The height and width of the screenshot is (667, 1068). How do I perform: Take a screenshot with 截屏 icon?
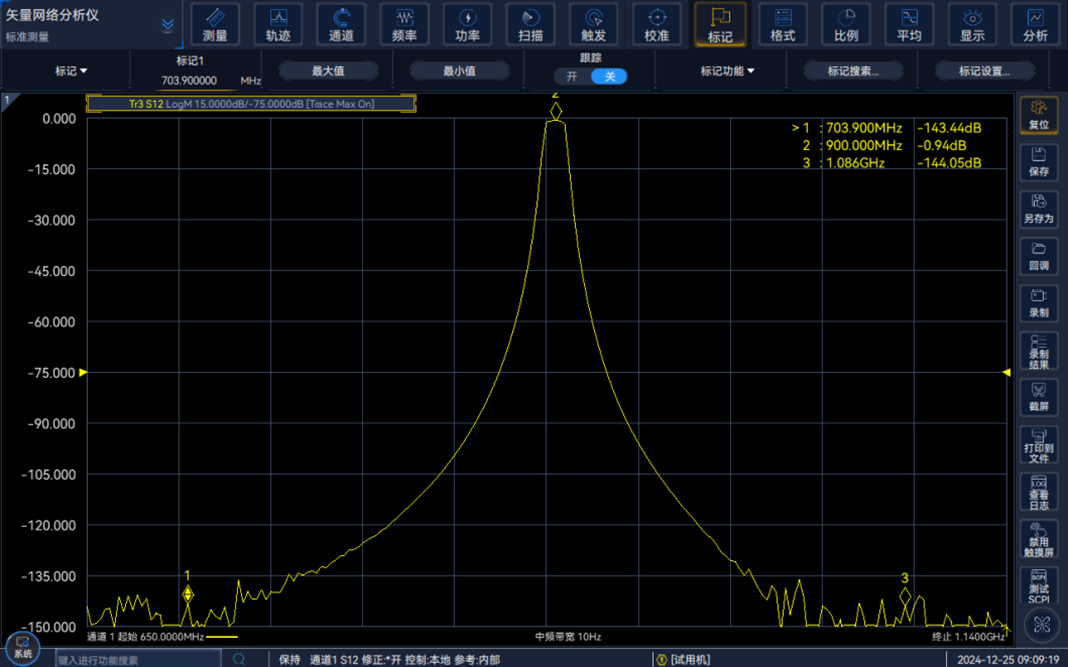(x=1039, y=396)
